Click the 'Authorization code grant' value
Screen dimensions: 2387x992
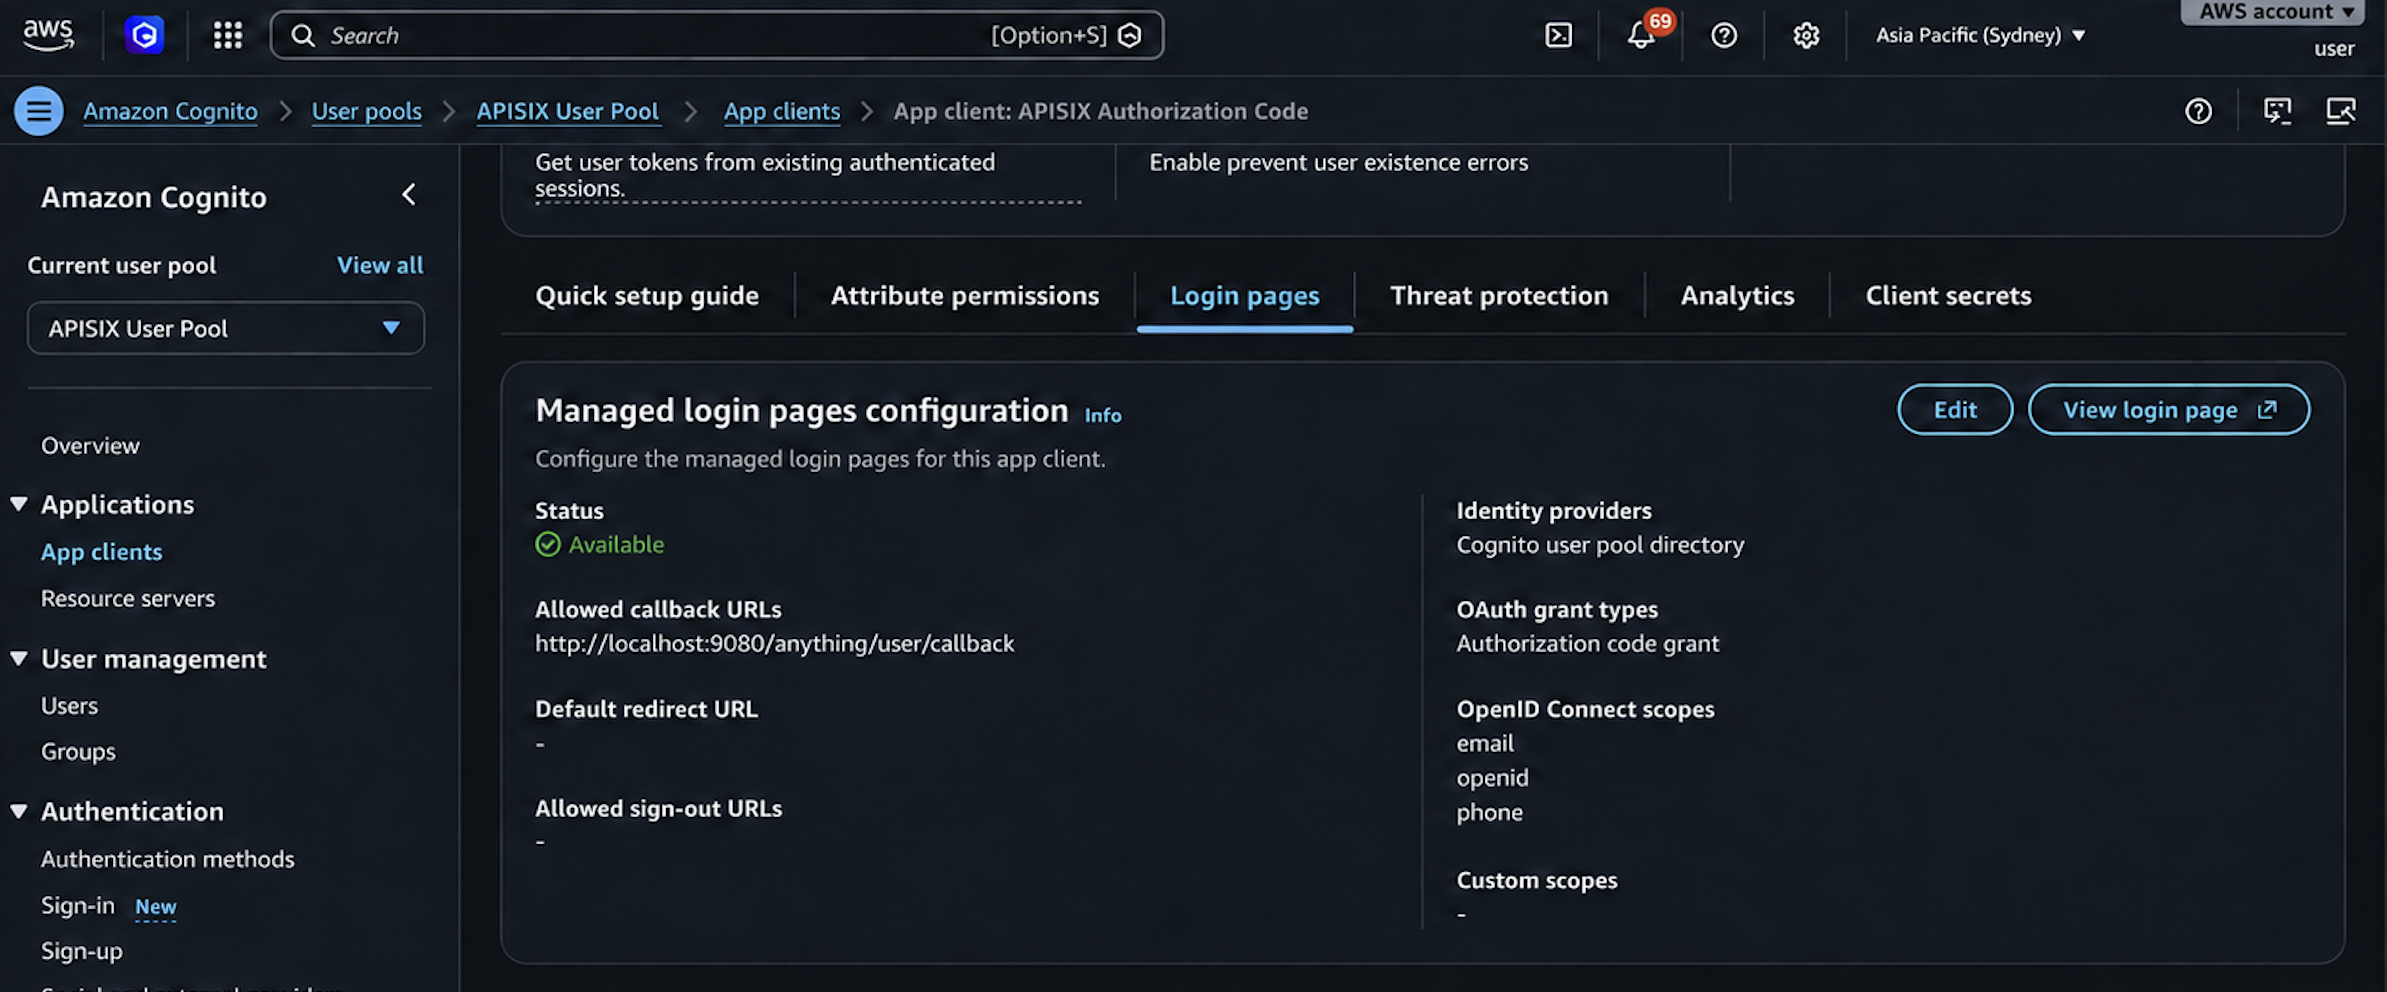pos(1588,643)
